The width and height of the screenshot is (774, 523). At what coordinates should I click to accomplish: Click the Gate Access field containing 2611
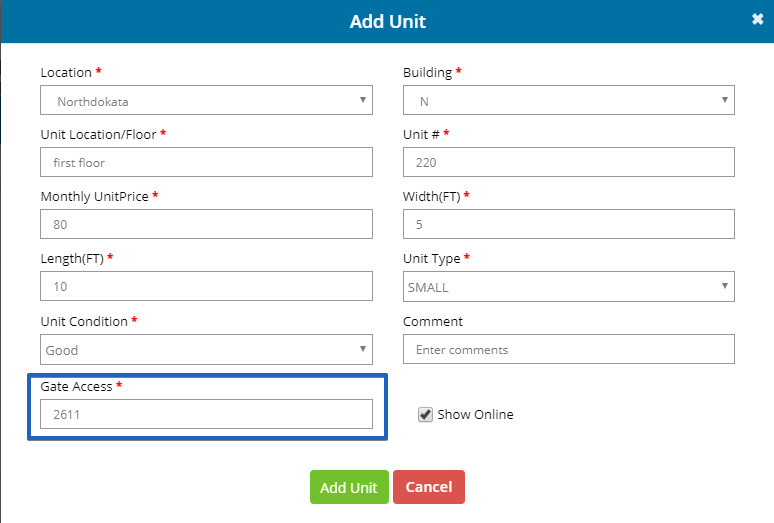[206, 414]
